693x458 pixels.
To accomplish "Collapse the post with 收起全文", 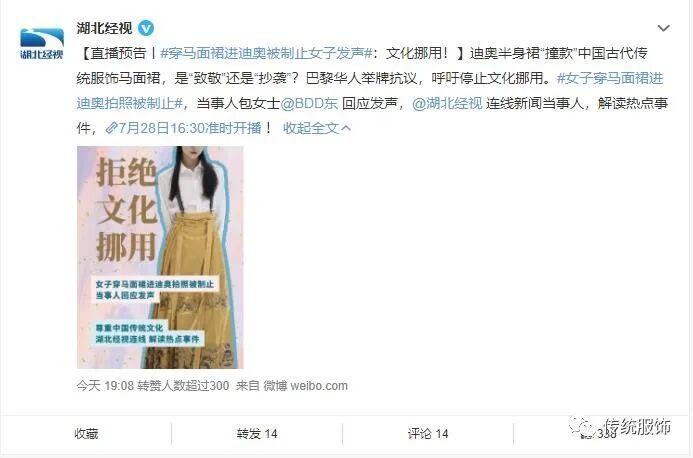I will [x=316, y=128].
